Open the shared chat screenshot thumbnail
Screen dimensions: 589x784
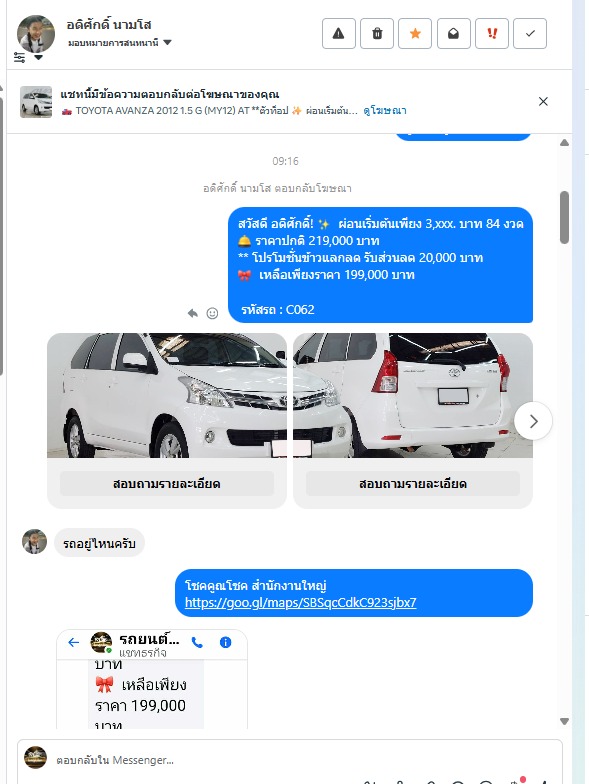[152, 679]
